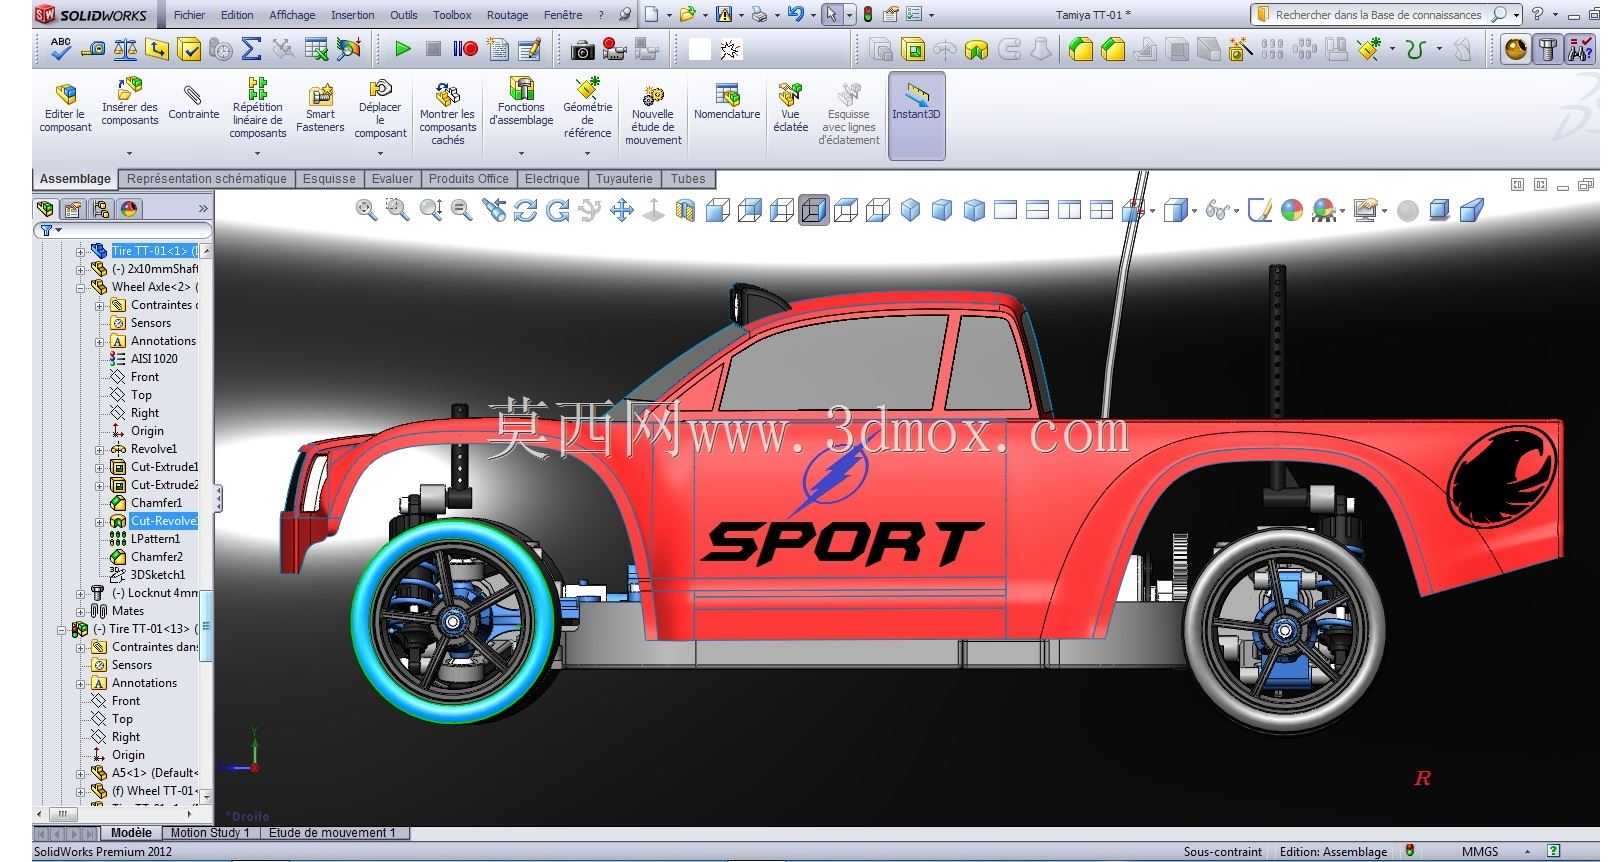The image size is (1615, 862).
Task: Select Cut-Revolve feature in tree
Action: coord(164,521)
